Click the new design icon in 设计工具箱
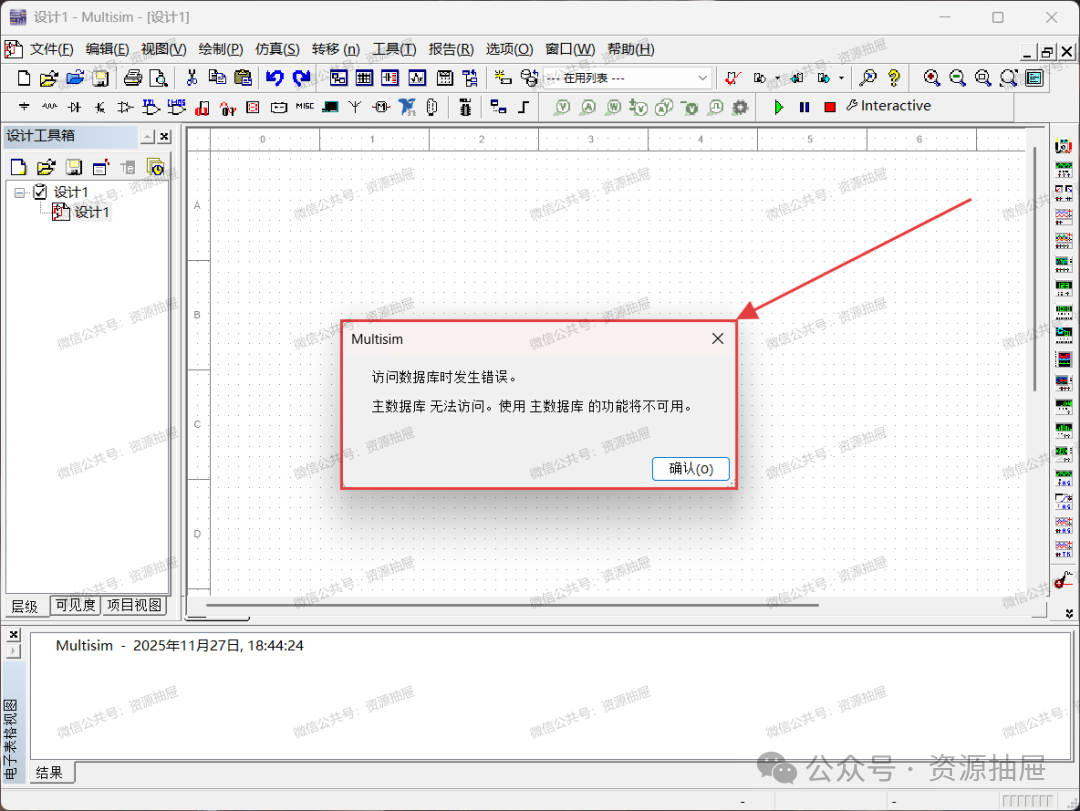 tap(19, 167)
